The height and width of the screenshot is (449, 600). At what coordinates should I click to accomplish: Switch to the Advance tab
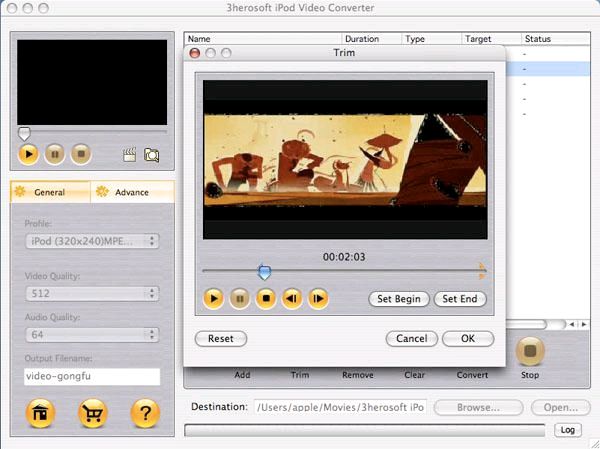[132, 192]
